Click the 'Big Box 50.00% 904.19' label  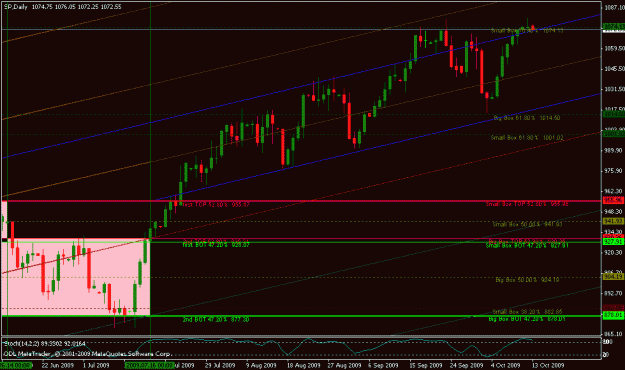[x=527, y=280]
